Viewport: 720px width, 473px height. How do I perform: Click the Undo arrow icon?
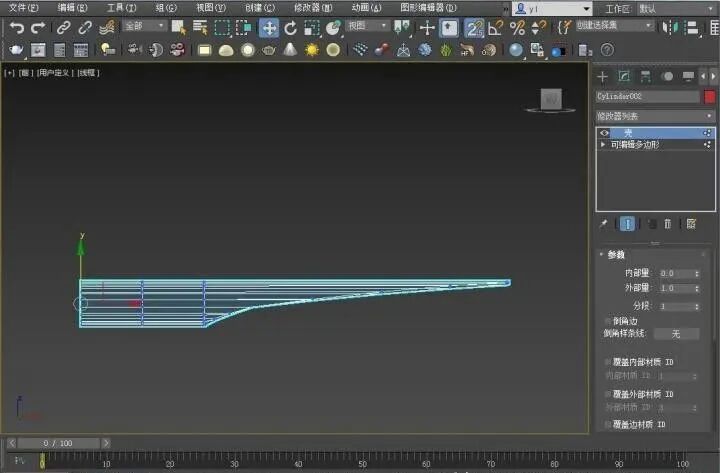(17, 28)
